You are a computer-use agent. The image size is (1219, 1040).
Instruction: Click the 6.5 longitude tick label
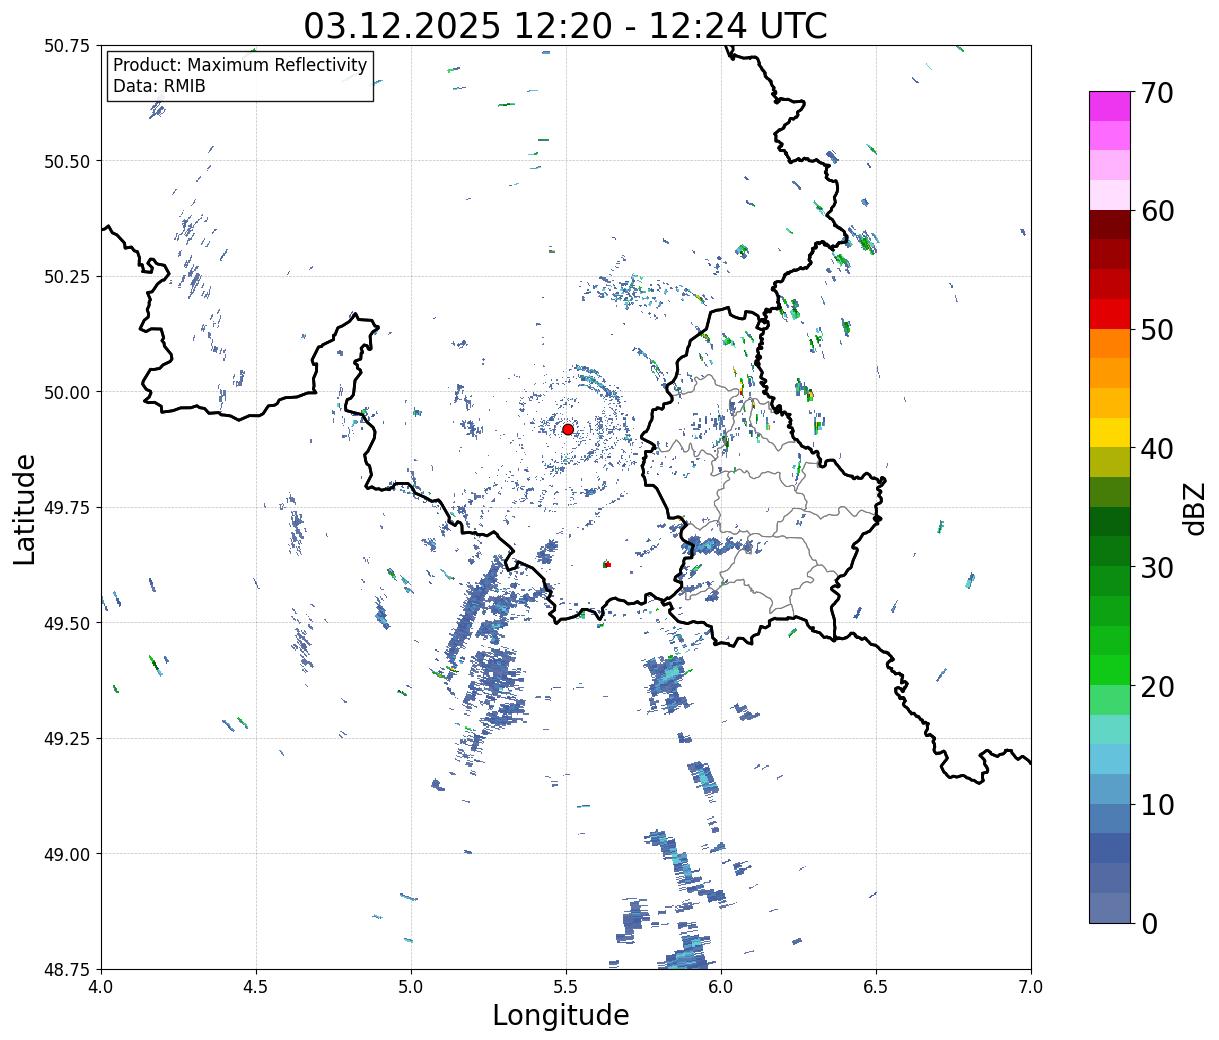(x=876, y=987)
